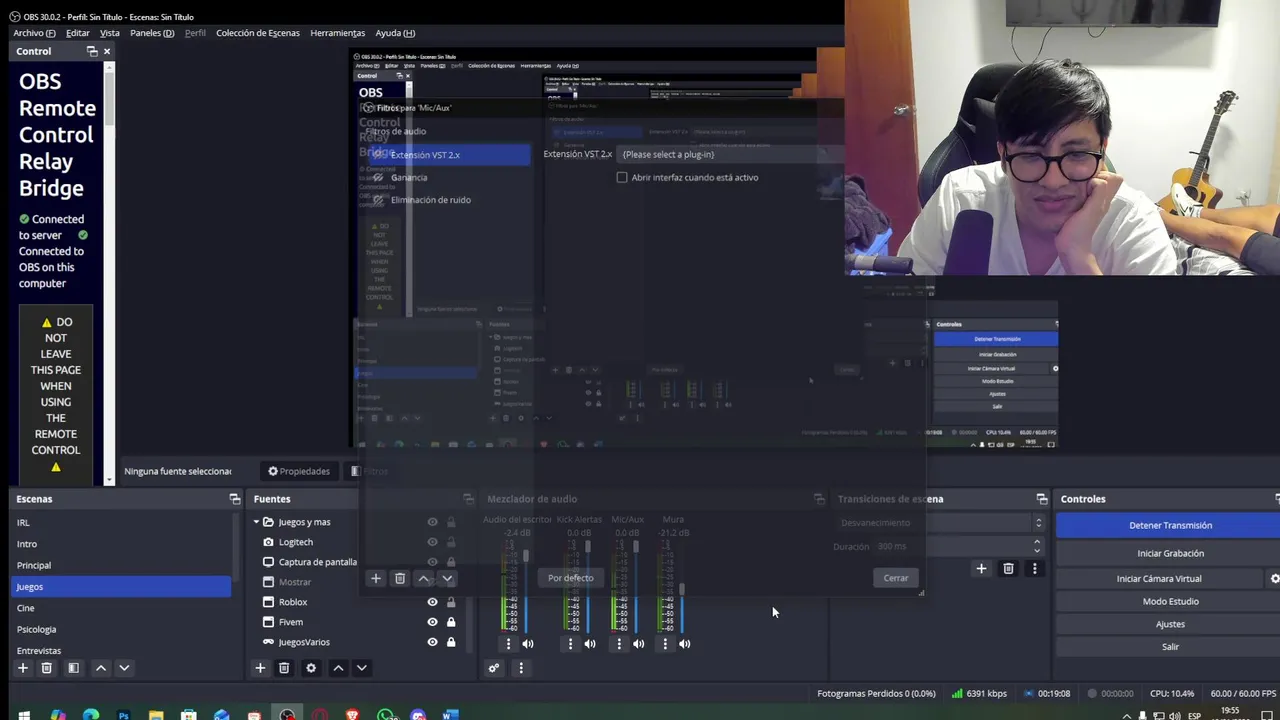The height and width of the screenshot is (720, 1280).
Task: Open Herramientas menu
Action: click(338, 33)
